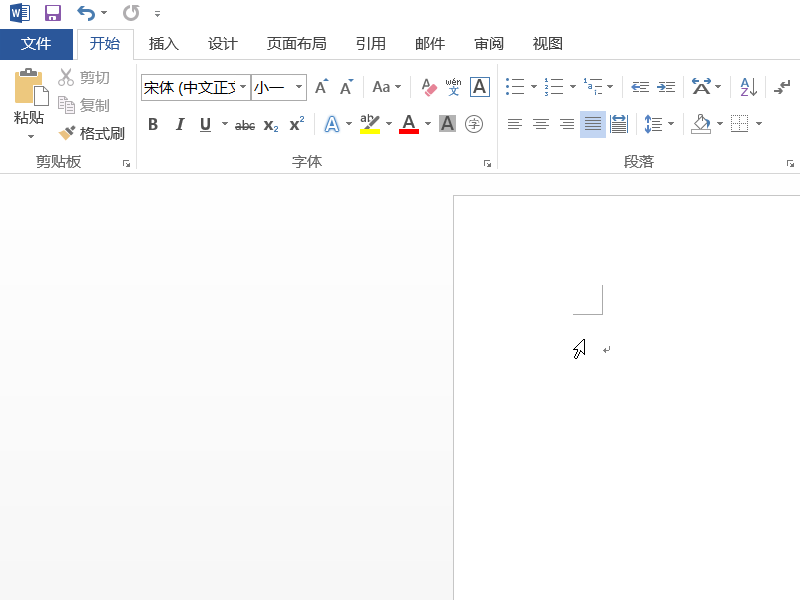Align text left

pos(515,124)
